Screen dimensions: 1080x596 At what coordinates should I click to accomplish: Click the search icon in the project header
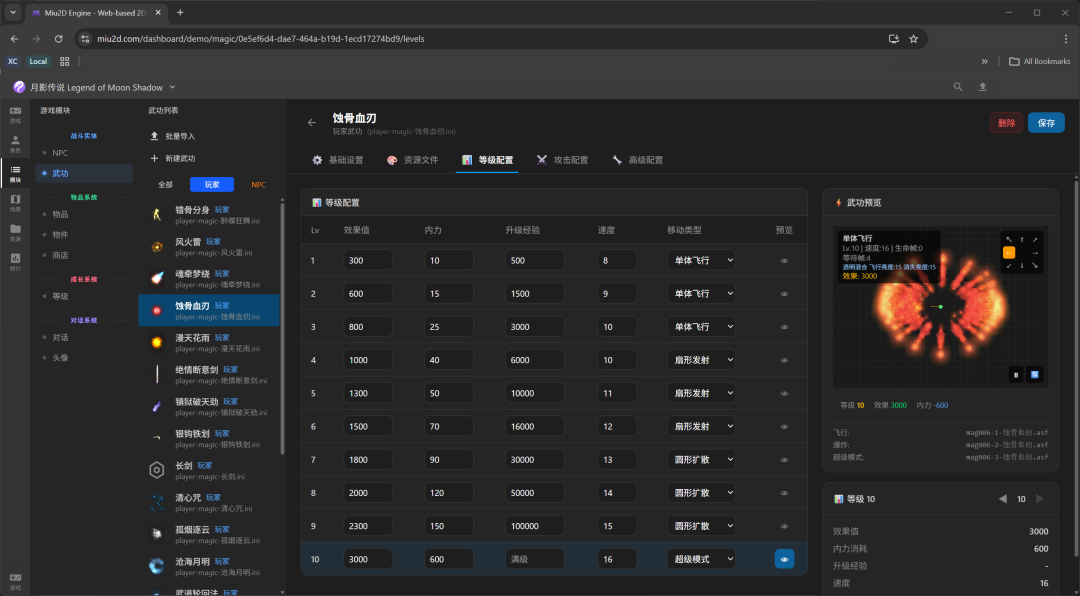(x=958, y=87)
